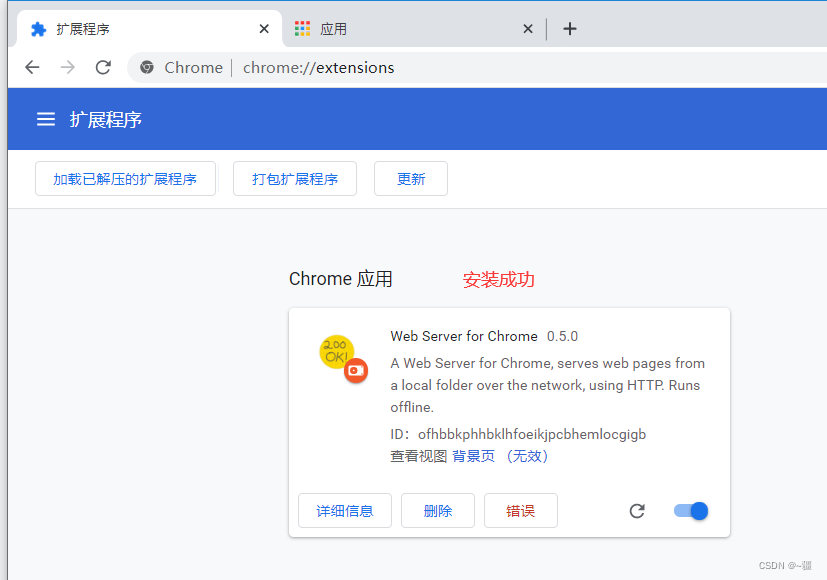Click the version number 0.5.0

tap(562, 336)
